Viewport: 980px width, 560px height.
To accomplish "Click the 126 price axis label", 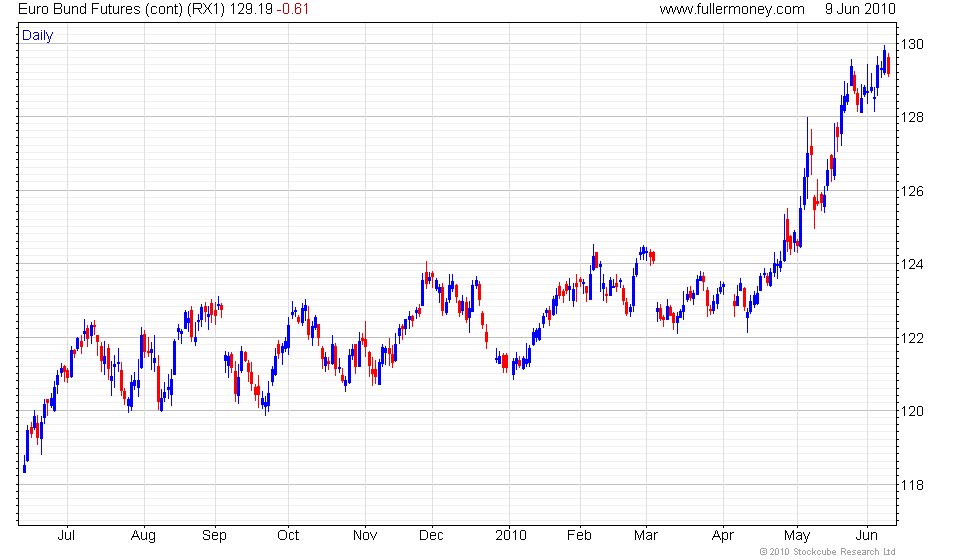I will (912, 191).
